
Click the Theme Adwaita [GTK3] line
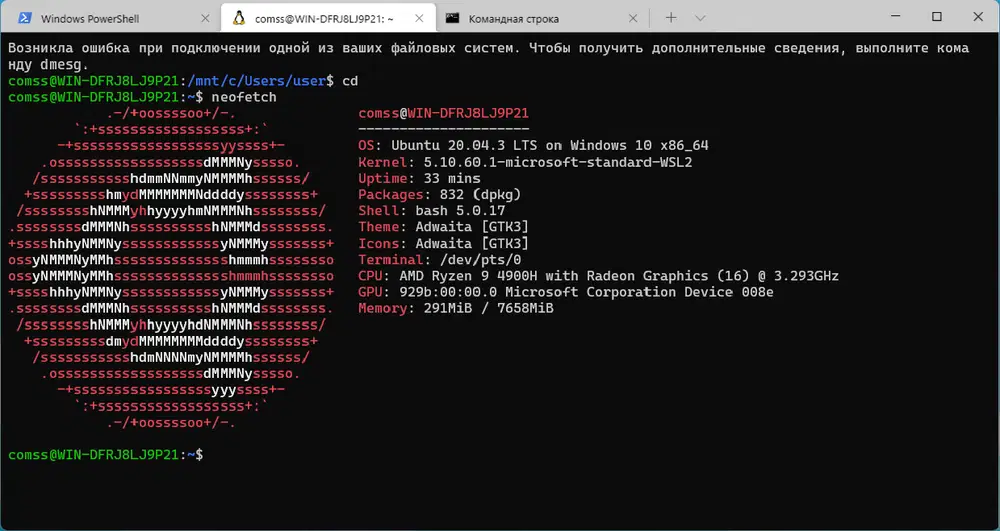(x=443, y=227)
